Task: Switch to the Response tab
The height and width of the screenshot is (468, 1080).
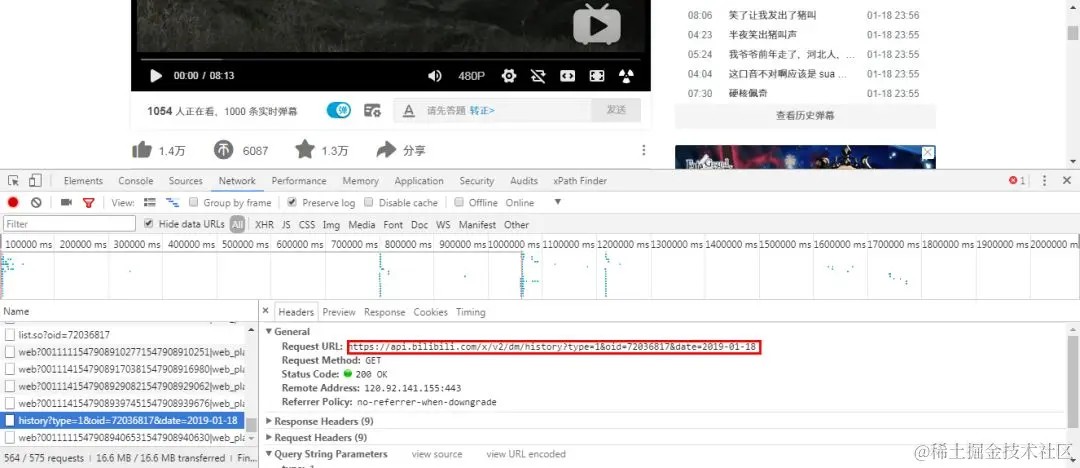Action: tap(384, 312)
